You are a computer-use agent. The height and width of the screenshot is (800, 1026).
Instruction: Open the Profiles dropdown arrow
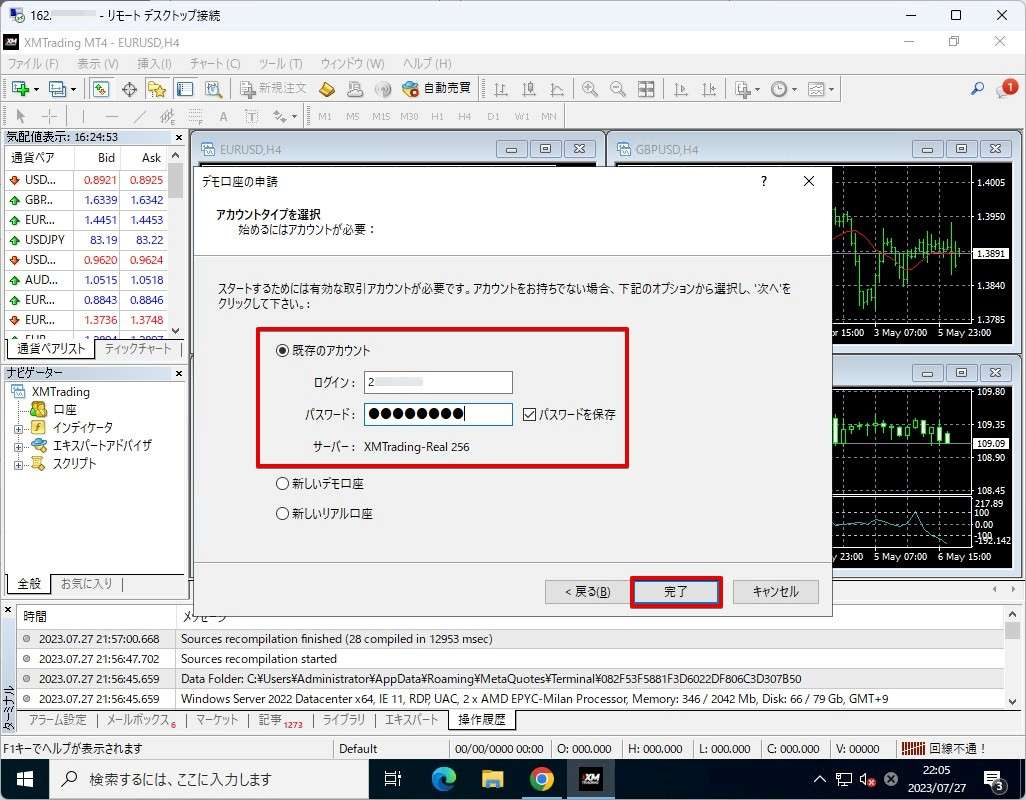point(73,89)
